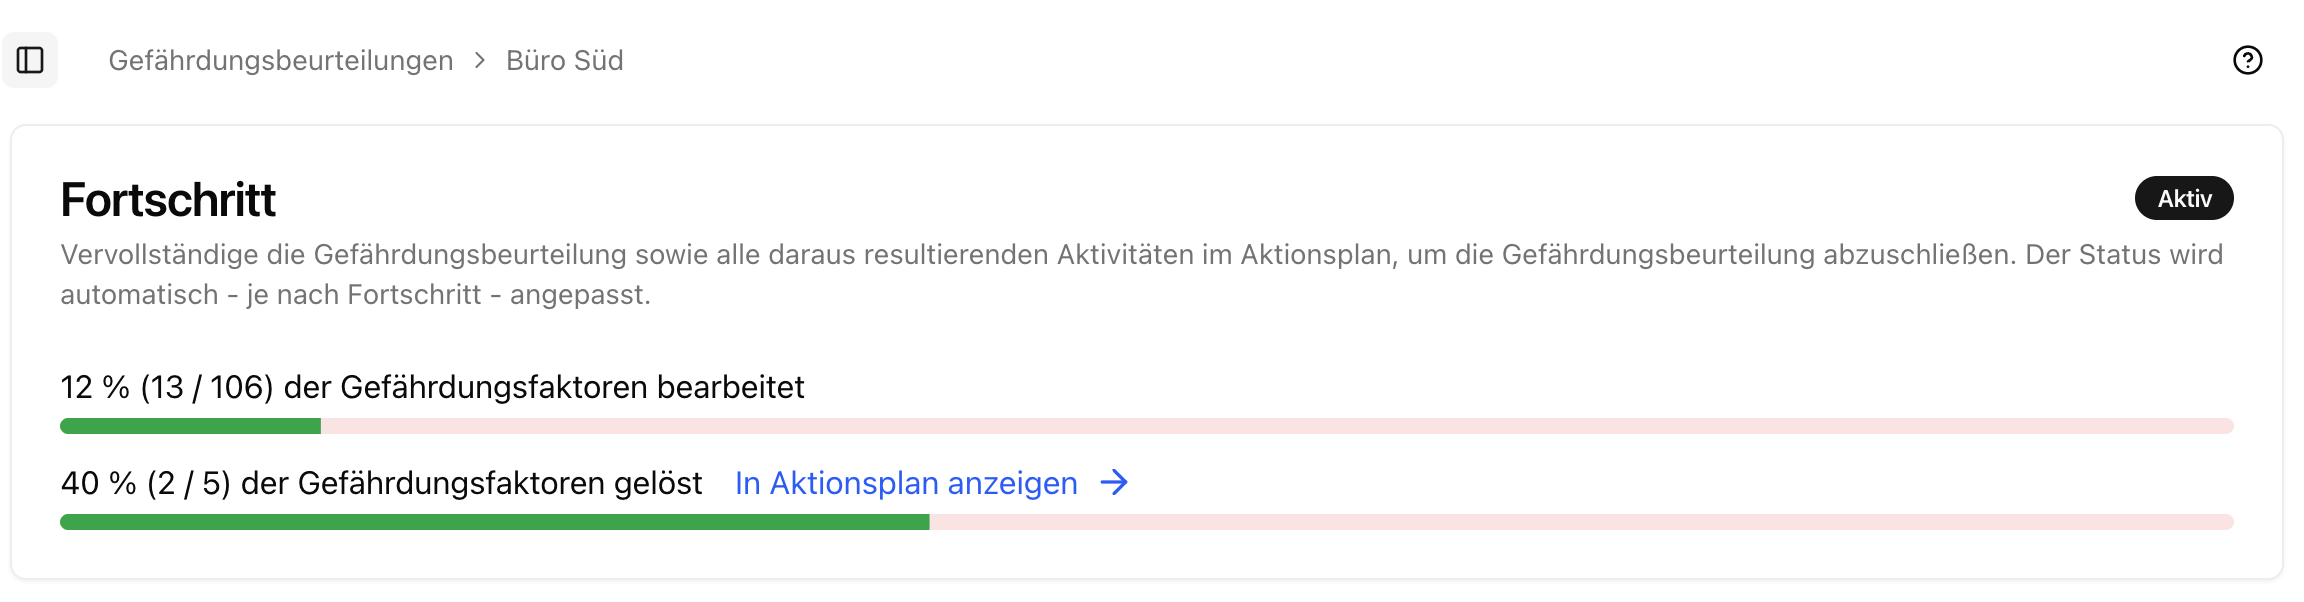Select Büro Süd in the breadcrumb trail

563,61
